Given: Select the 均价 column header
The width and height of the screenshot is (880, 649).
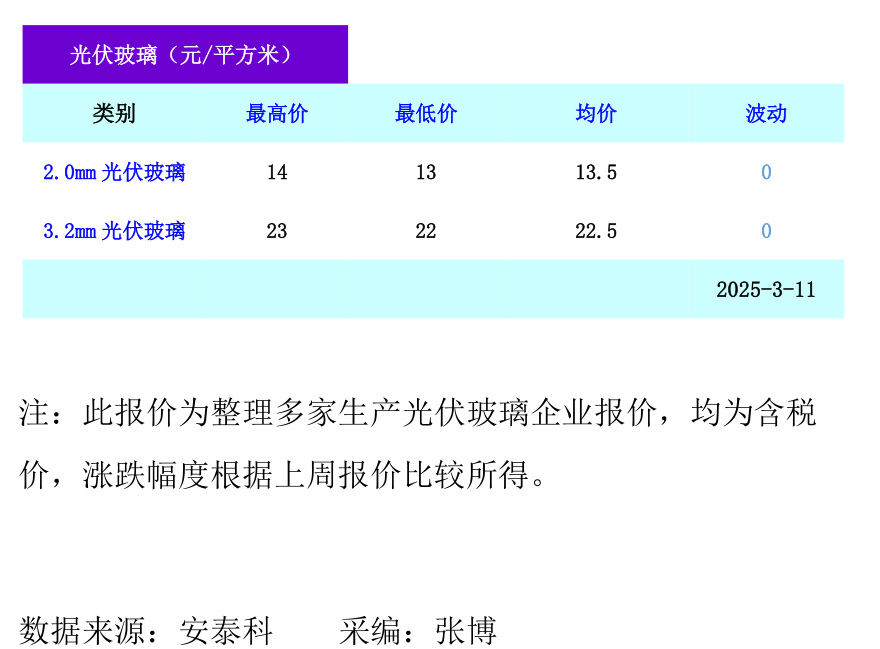Looking at the screenshot, I should coord(595,113).
